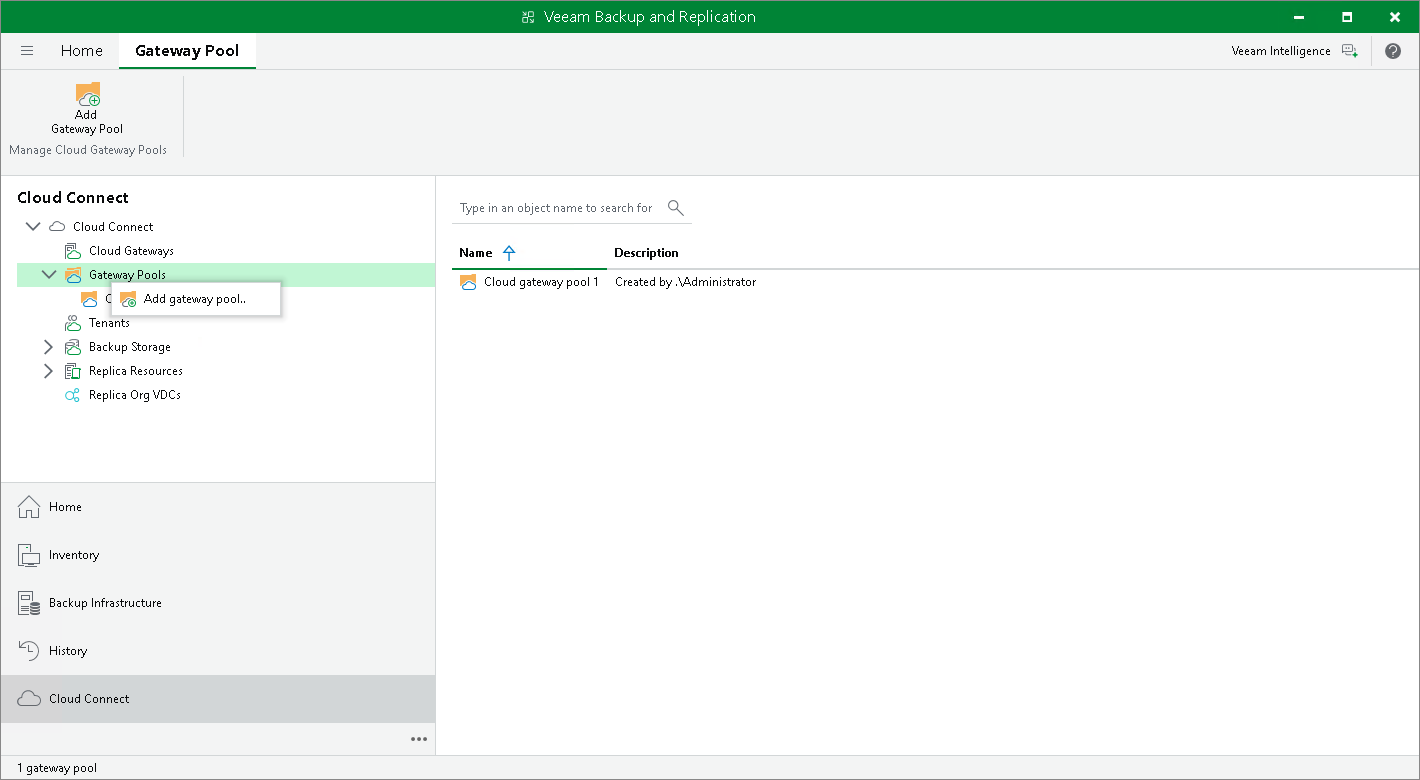The width and height of the screenshot is (1420, 780).
Task: Click the Cloud Connect root cloud icon
Action: pyautogui.click(x=58, y=227)
